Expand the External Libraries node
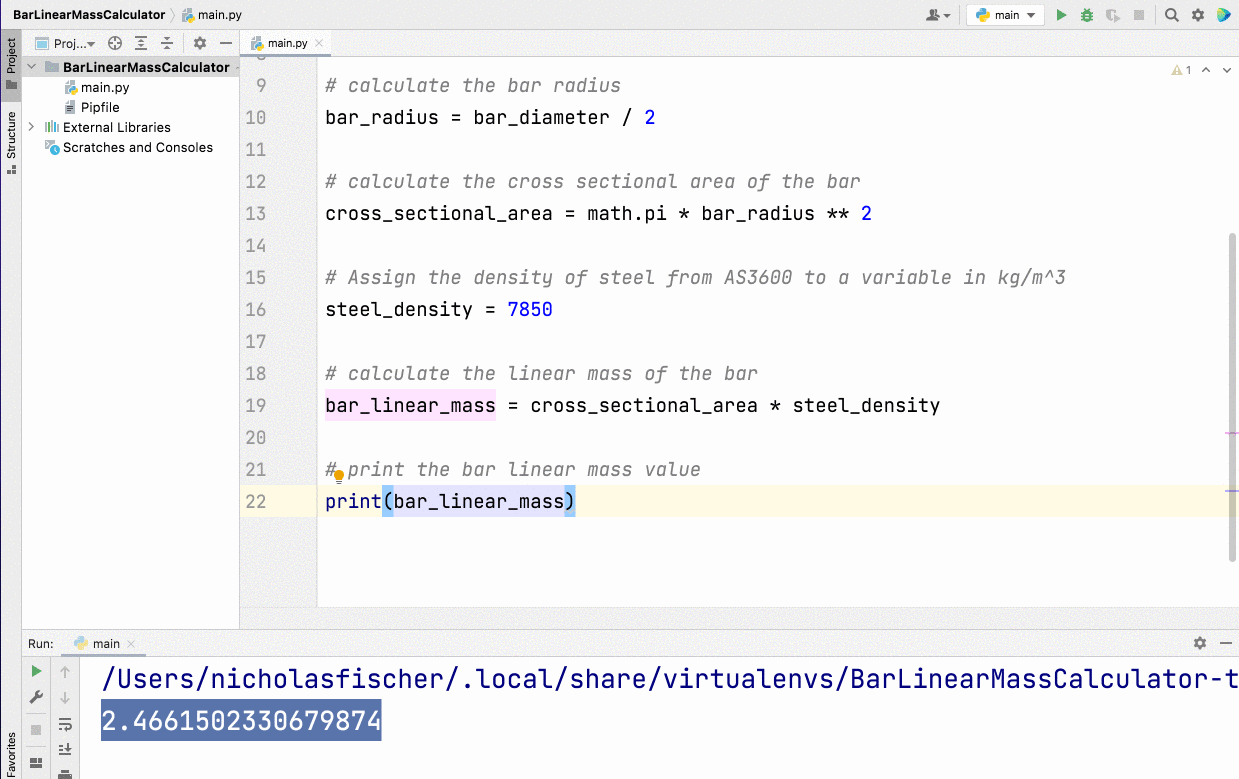The image size is (1239, 779). (31, 127)
